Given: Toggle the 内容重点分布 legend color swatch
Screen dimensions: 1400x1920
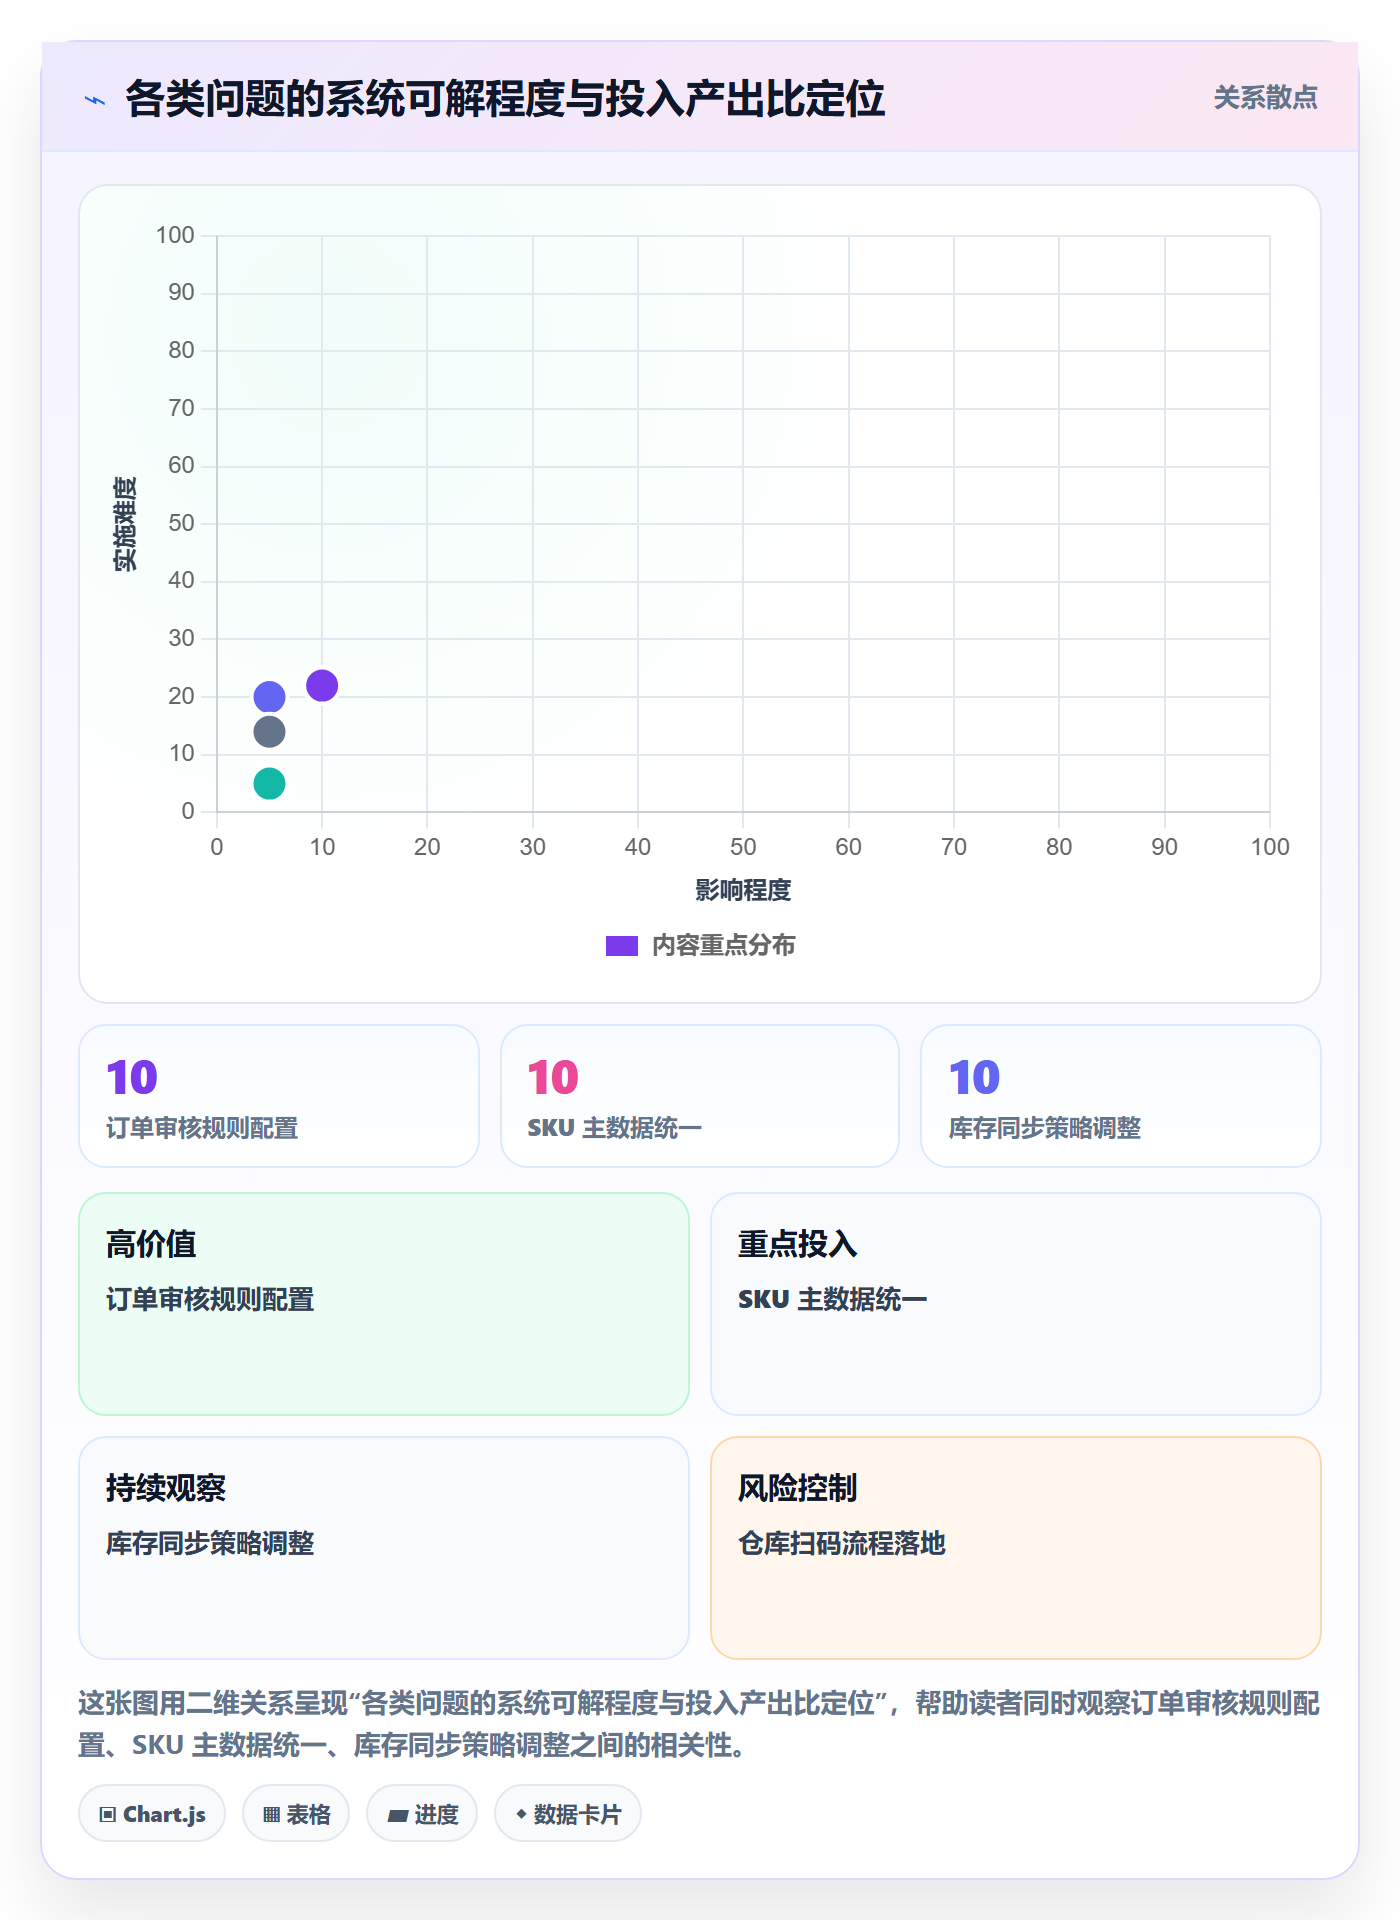Looking at the screenshot, I should (622, 946).
